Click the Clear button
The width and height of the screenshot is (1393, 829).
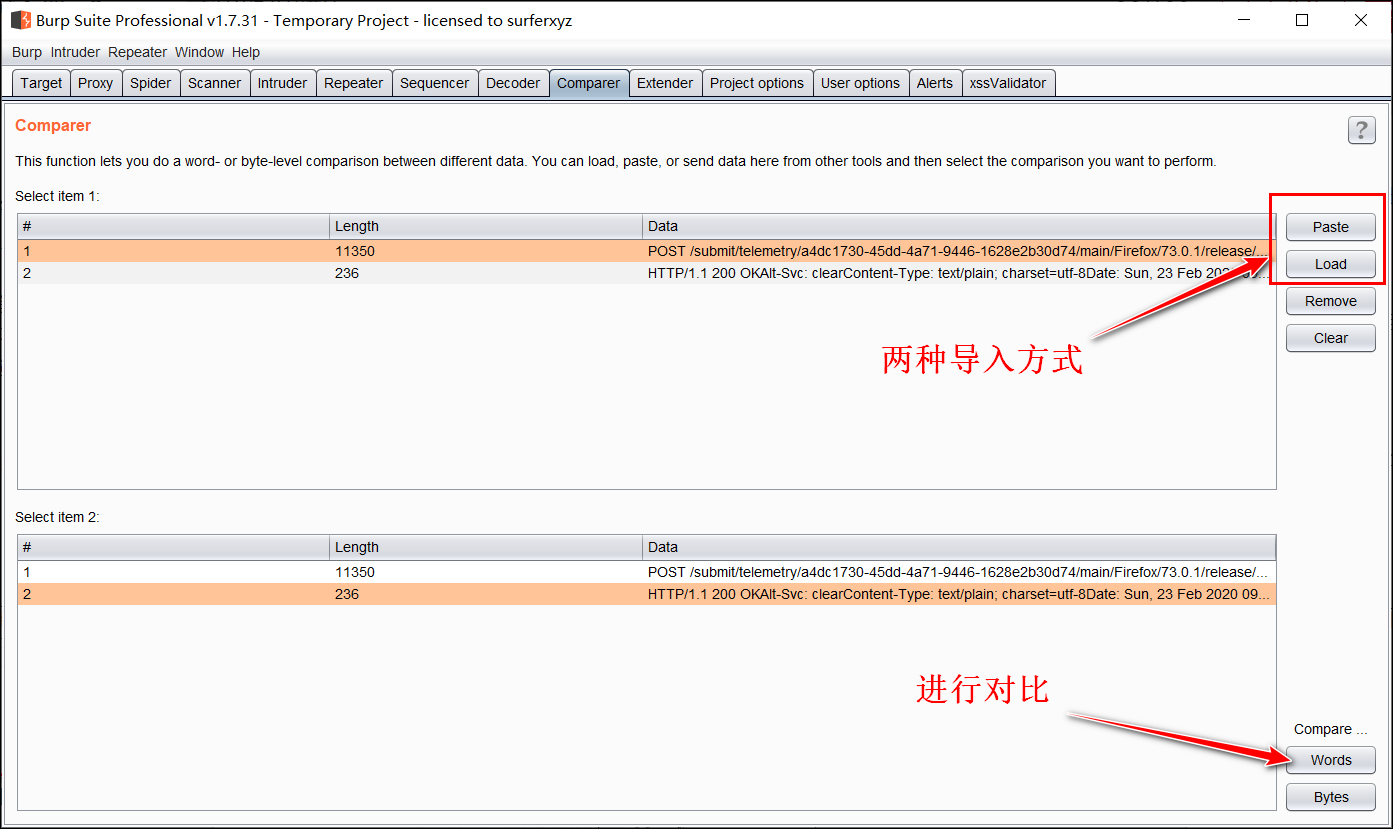coord(1330,338)
